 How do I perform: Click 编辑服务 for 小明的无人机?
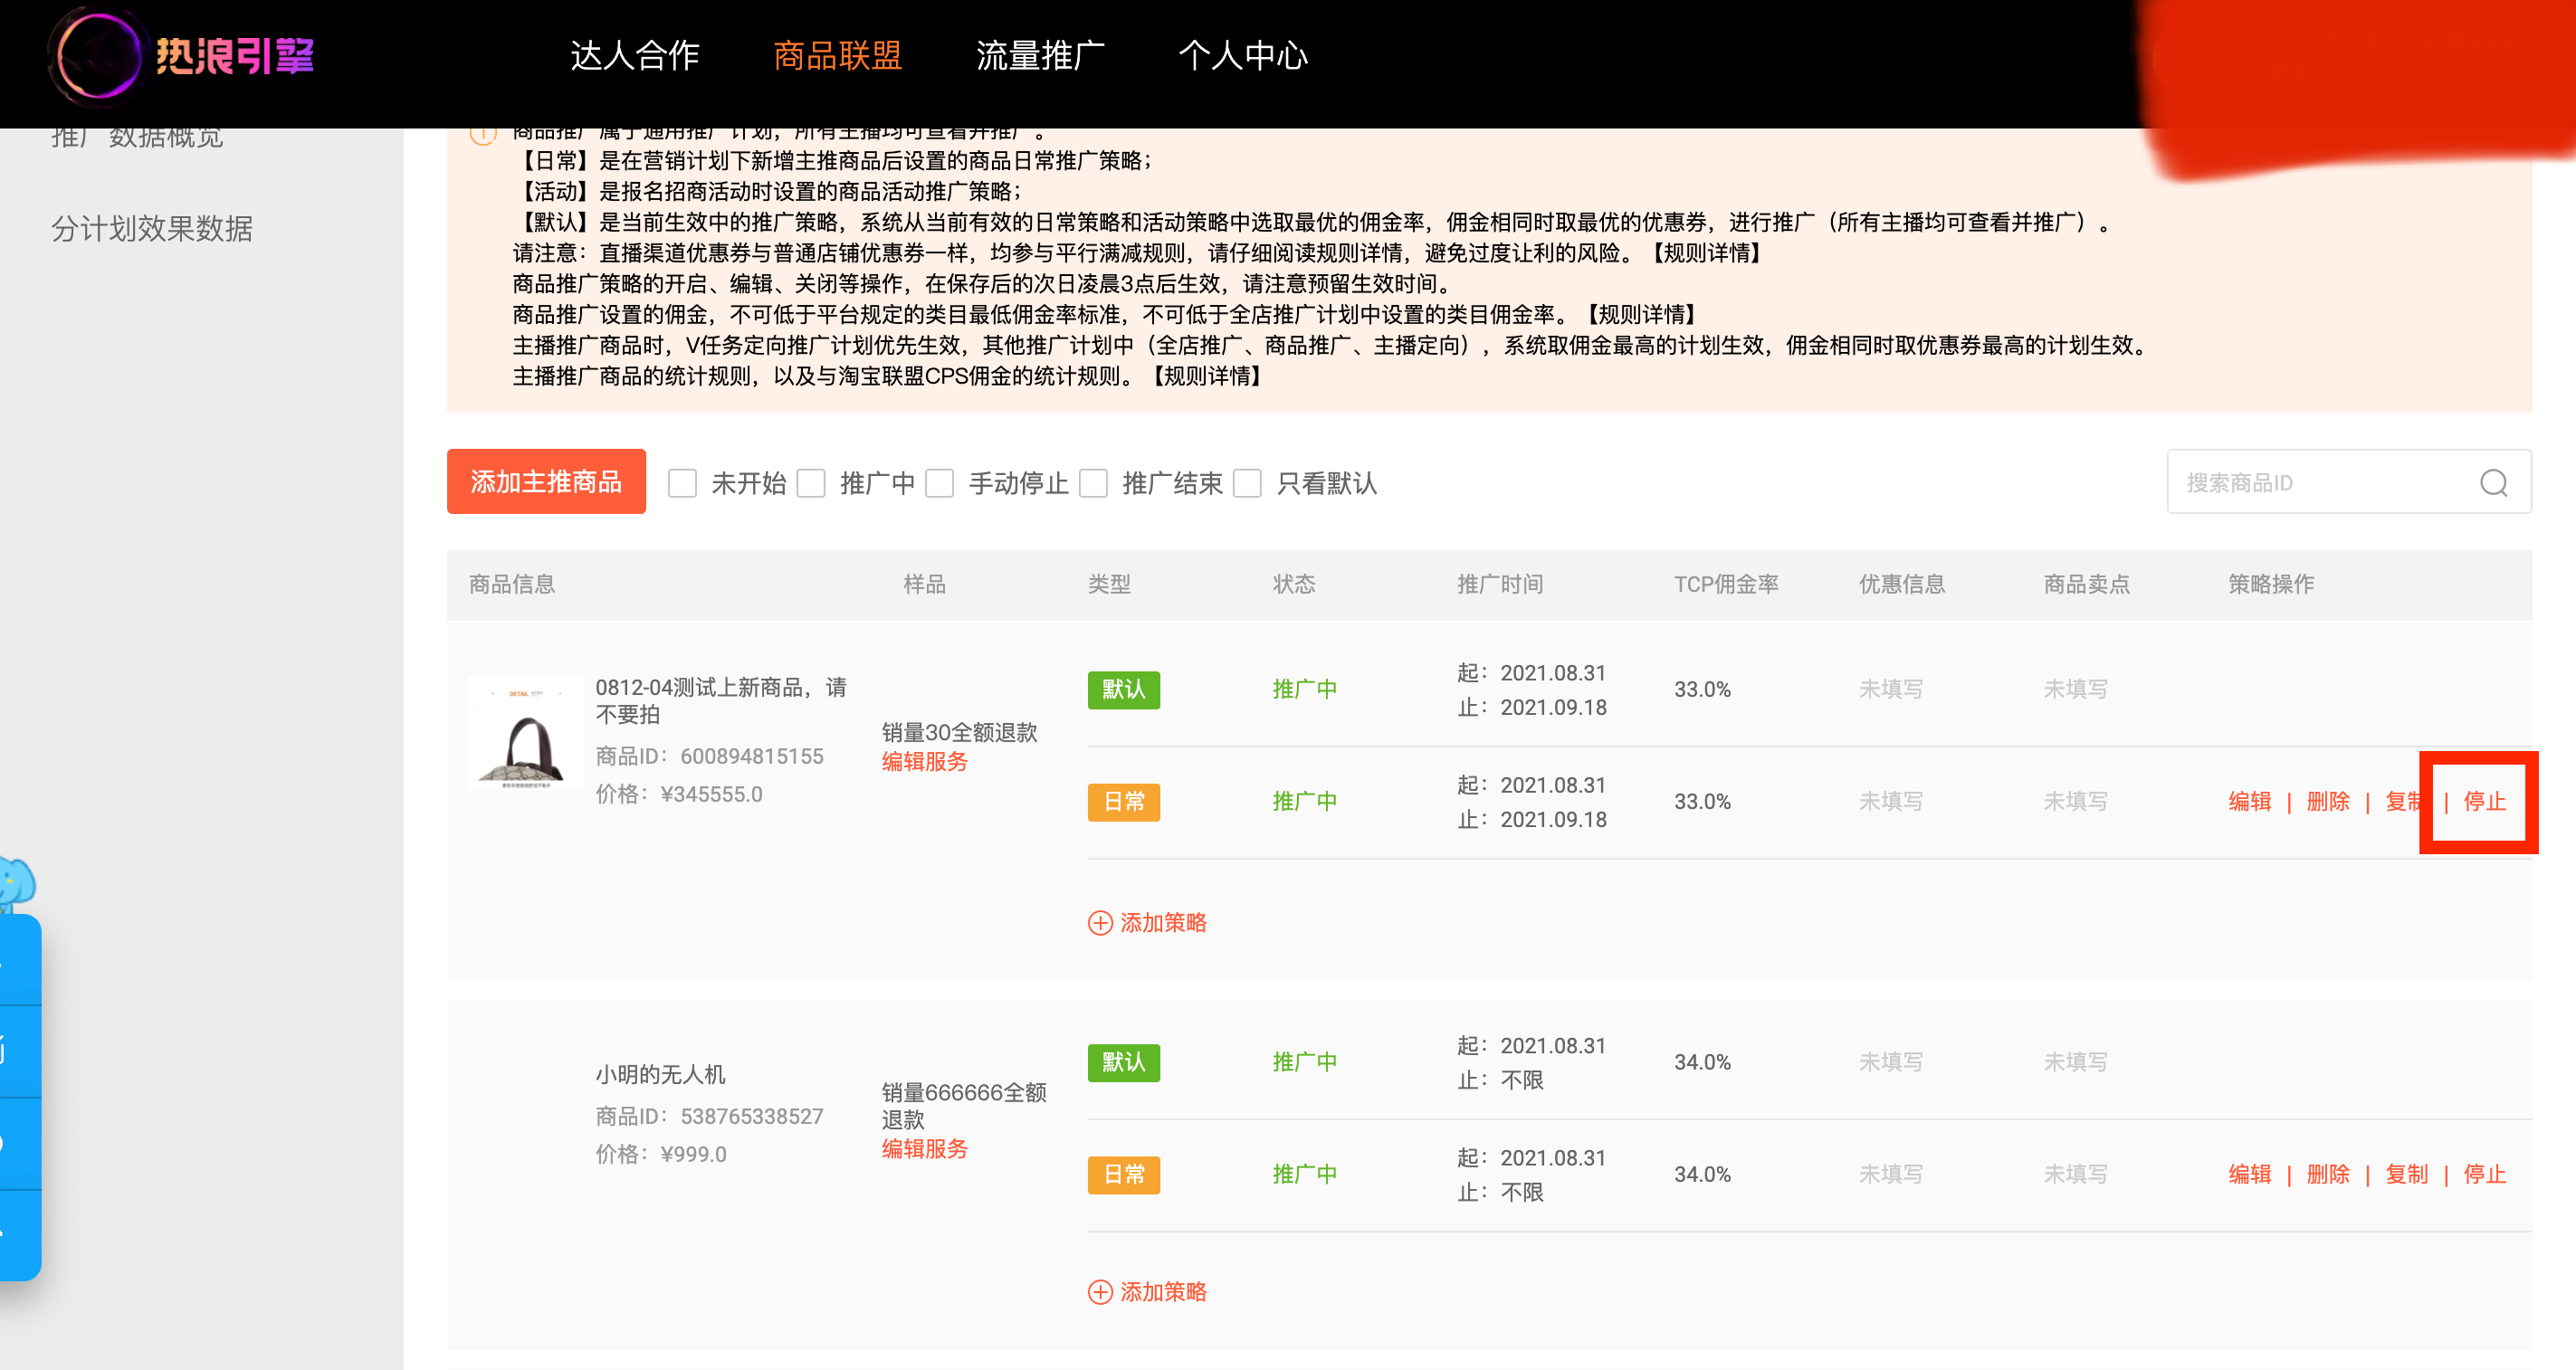[924, 1149]
